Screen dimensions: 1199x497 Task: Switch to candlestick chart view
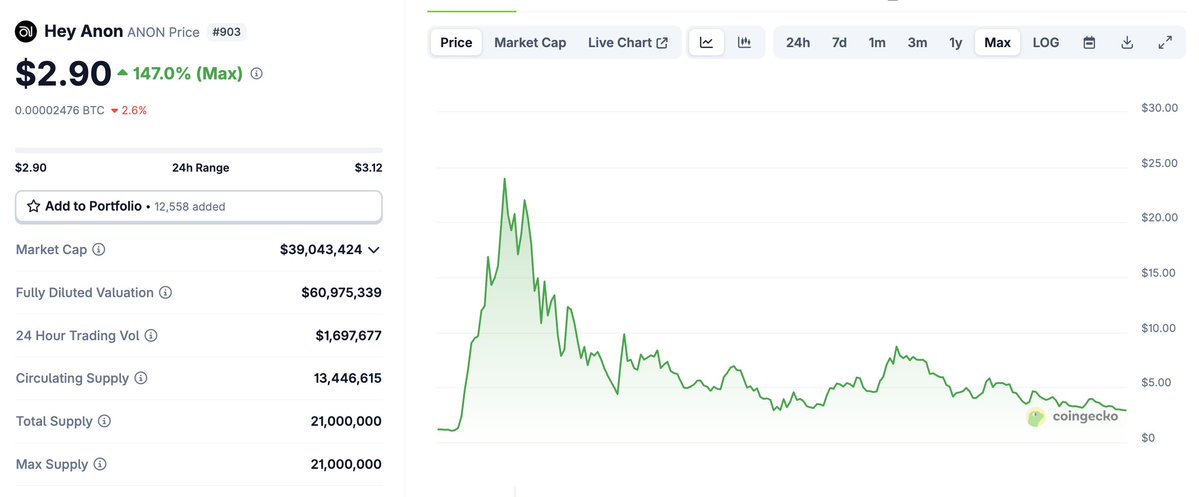coord(744,42)
